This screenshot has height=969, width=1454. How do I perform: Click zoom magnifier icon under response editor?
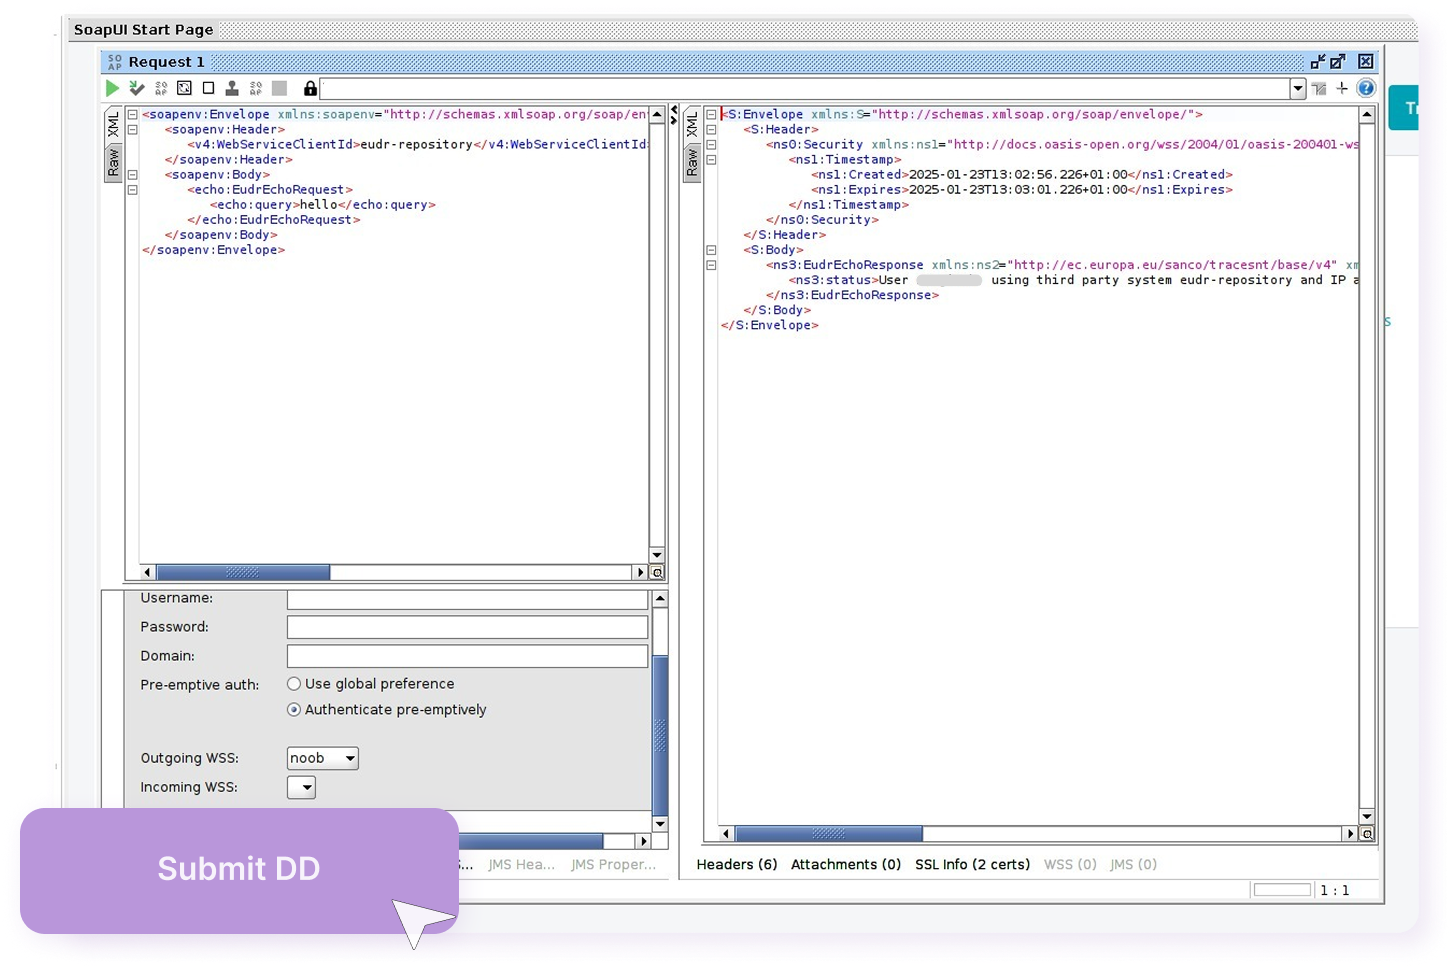[x=1367, y=833]
